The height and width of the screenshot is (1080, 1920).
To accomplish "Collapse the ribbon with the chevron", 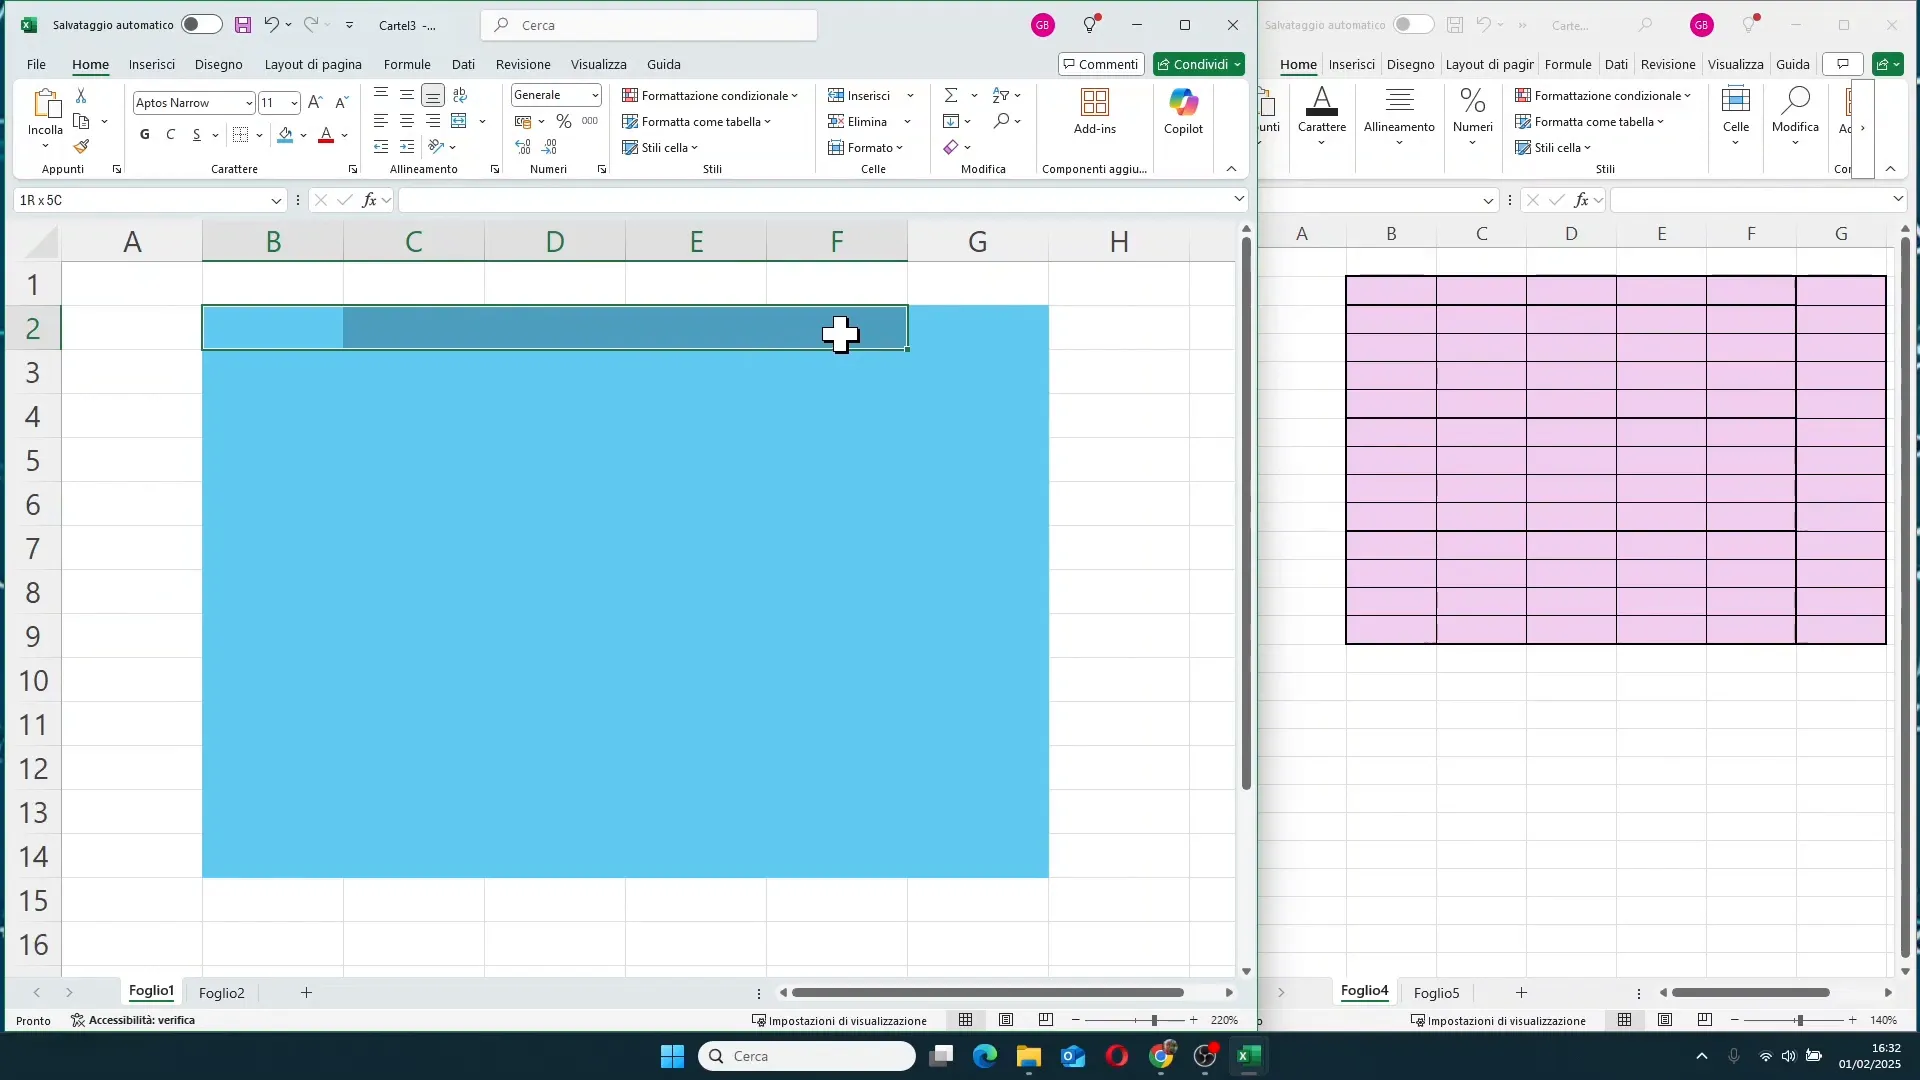I will tap(1231, 169).
